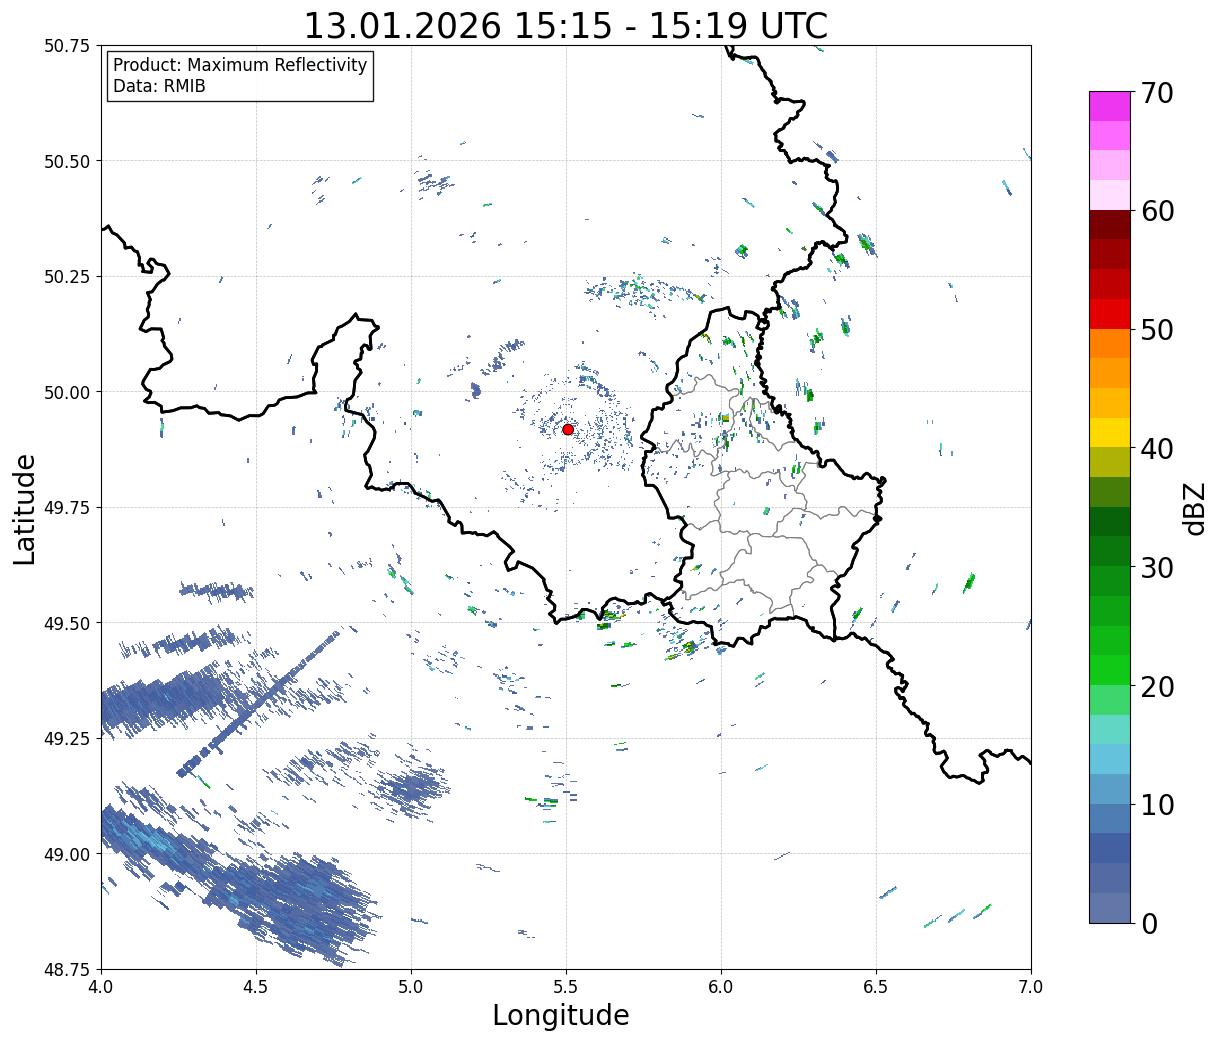
Task: Click the bright green colorbar segment above 20
Action: pos(1110,670)
